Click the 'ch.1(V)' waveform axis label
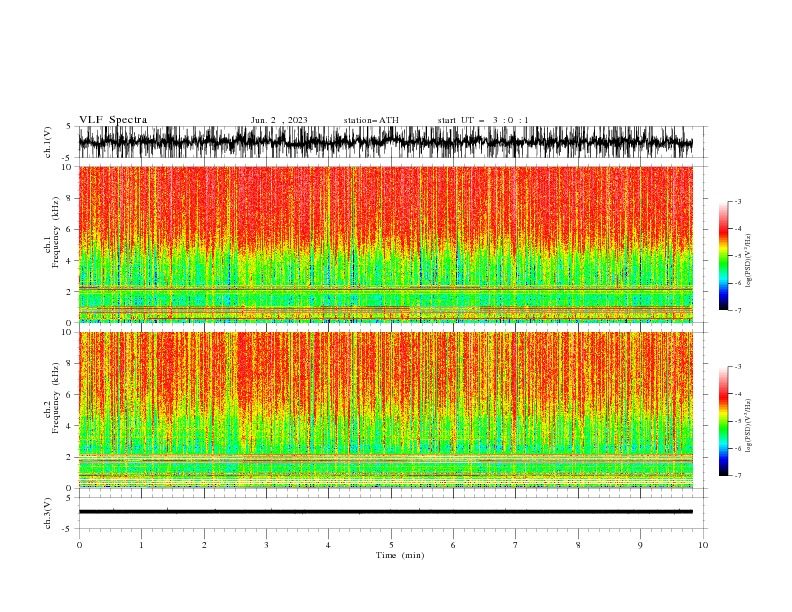The width and height of the screenshot is (792, 612). pos(48,142)
